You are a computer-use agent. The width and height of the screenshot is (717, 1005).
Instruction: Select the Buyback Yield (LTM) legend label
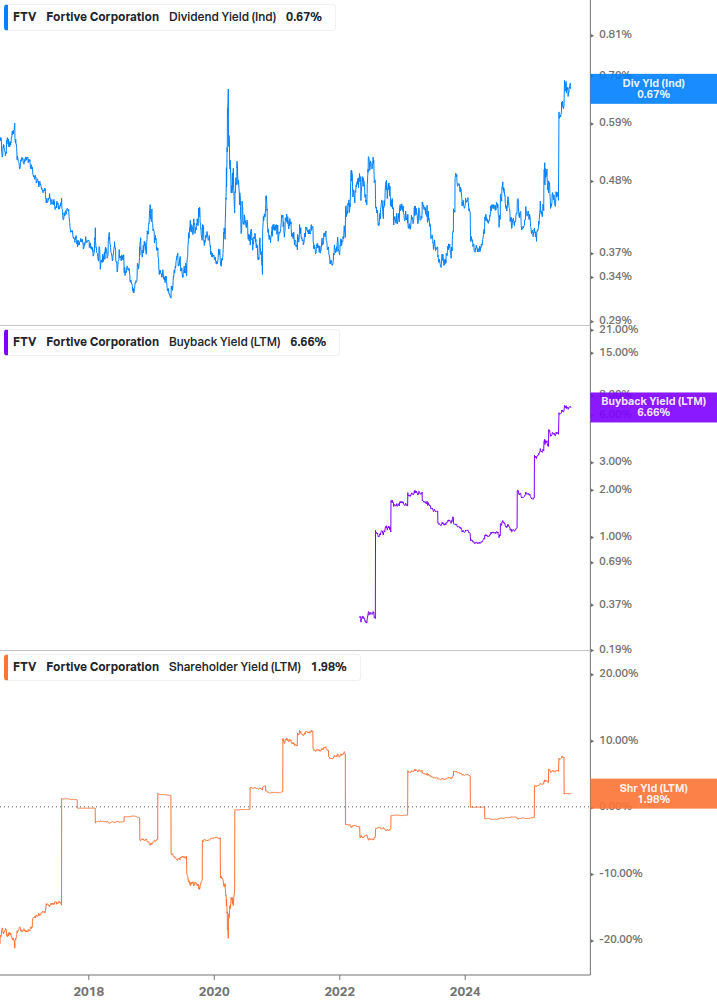click(x=226, y=342)
